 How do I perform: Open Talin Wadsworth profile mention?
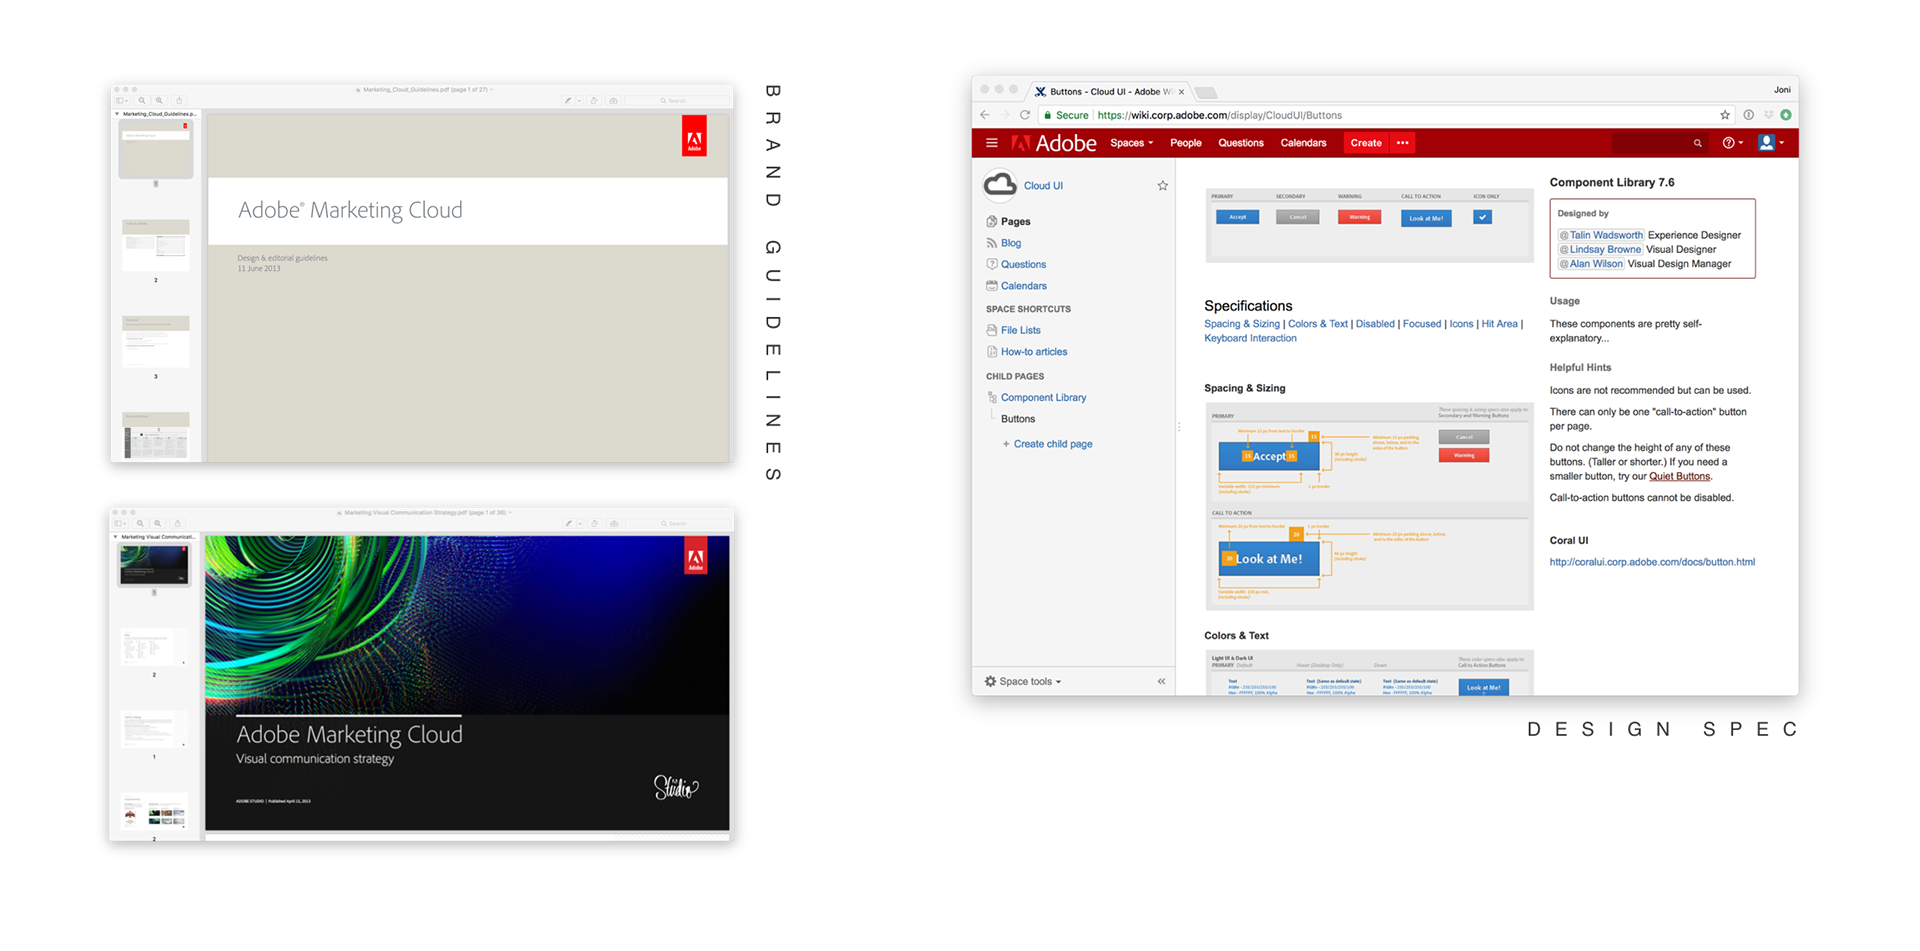[x=1601, y=235]
